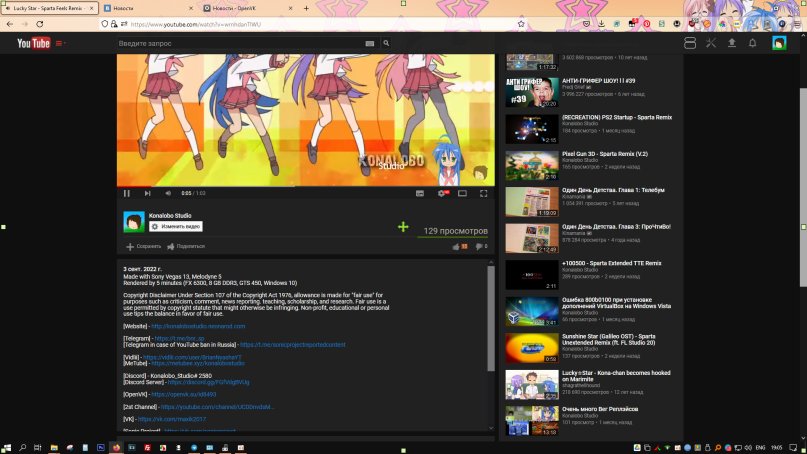The height and width of the screenshot is (454, 807).
Task: Click the Изменить видео button
Action: point(175,227)
